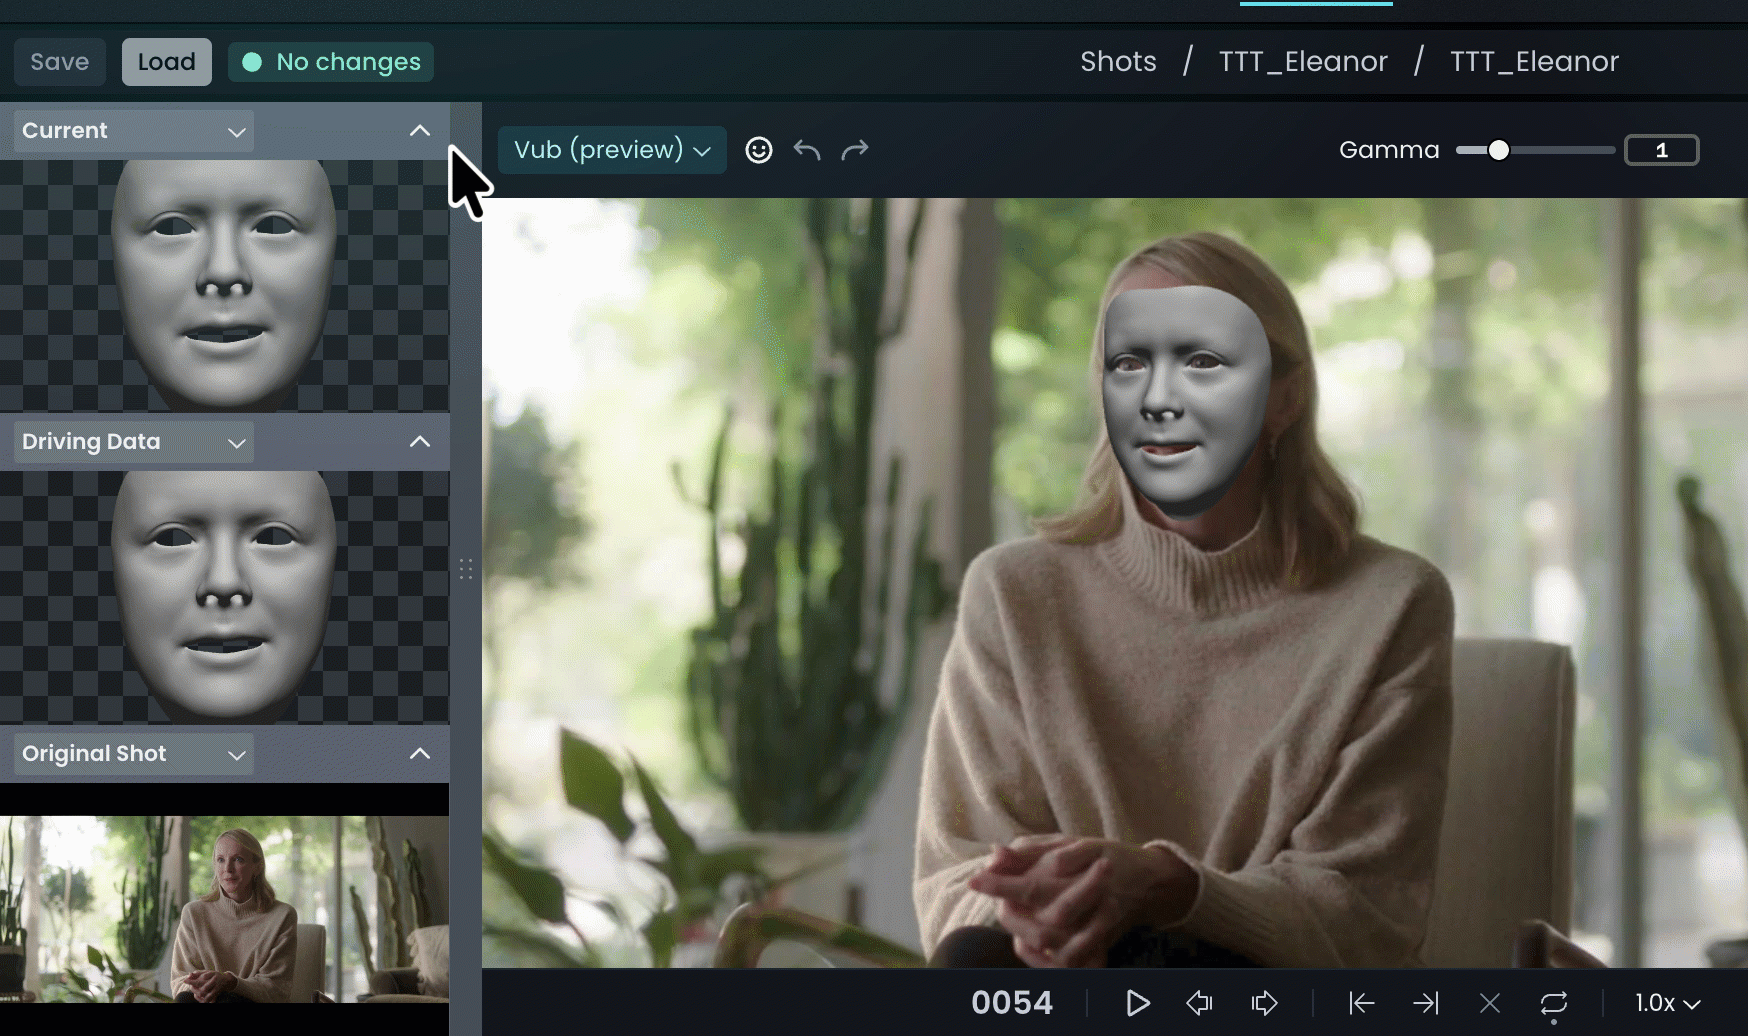The width and height of the screenshot is (1748, 1036).
Task: Collapse the Current panel
Action: pos(420,131)
